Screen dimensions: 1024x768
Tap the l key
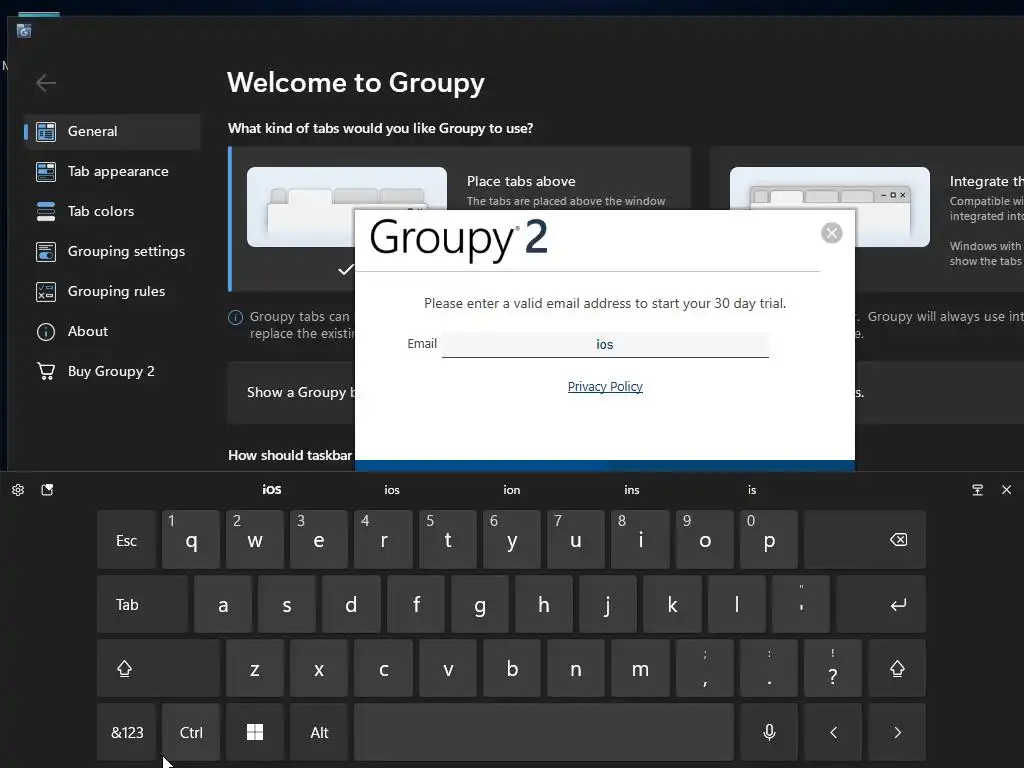[737, 605]
